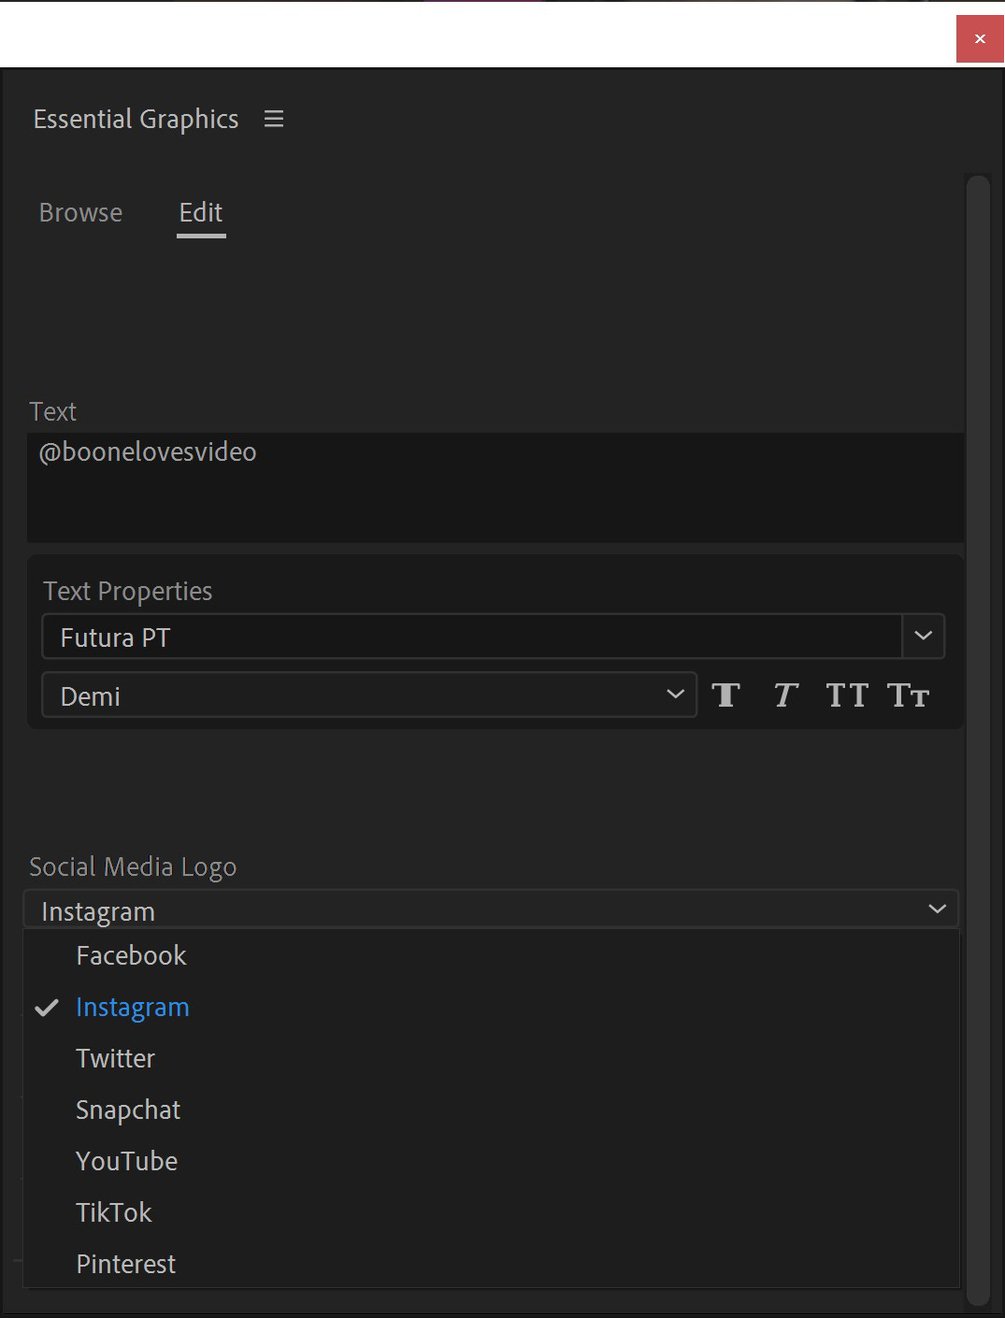This screenshot has height=1318, width=1005.
Task: Select the checked Instagram option
Action: click(132, 1007)
